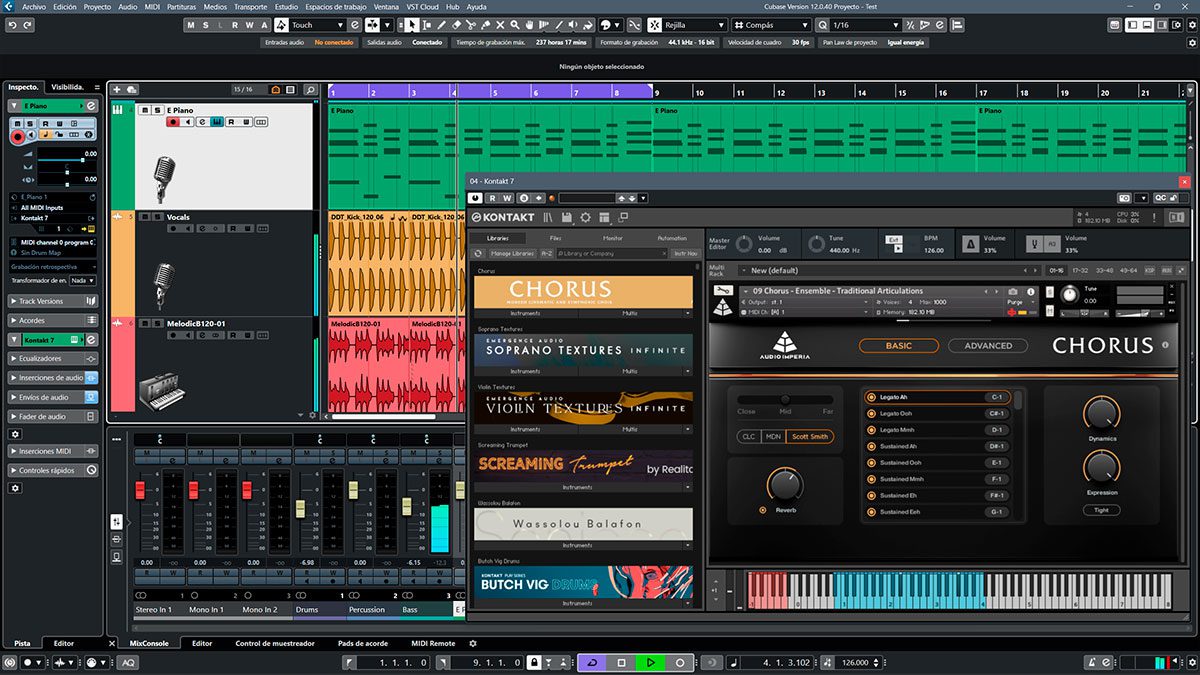Click the ADVANCED view button
Image resolution: width=1200 pixels, height=675 pixels.
coord(987,346)
